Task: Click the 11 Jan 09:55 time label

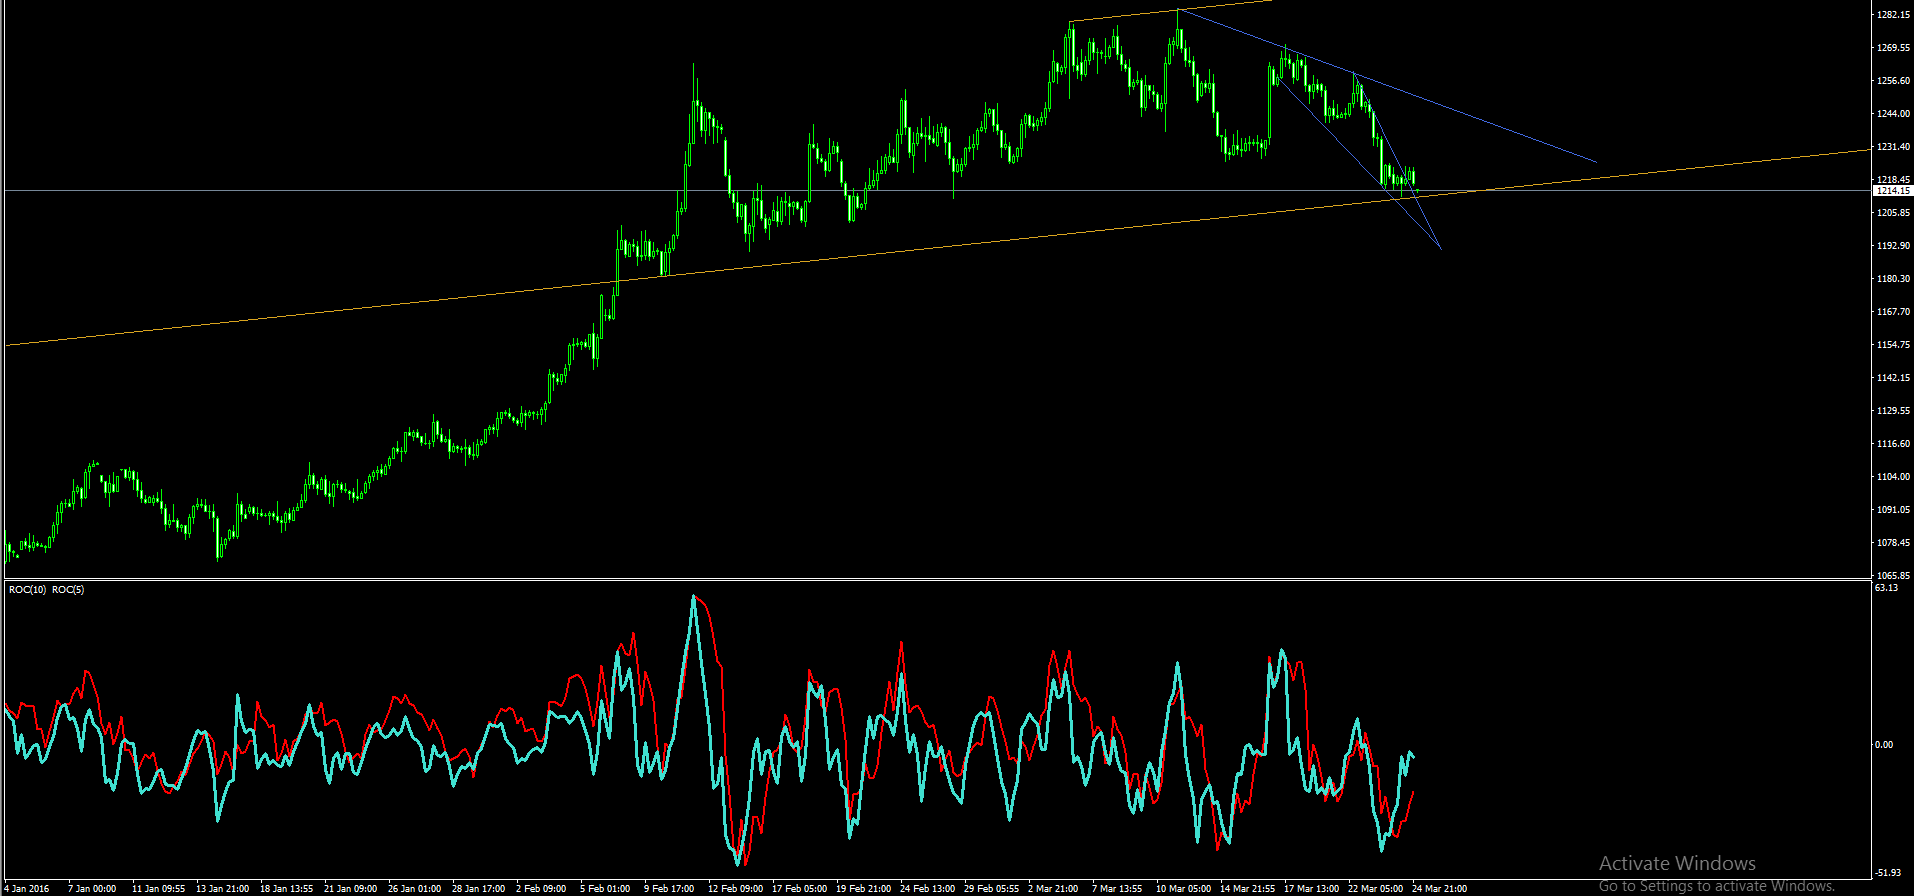Action: tap(158, 889)
